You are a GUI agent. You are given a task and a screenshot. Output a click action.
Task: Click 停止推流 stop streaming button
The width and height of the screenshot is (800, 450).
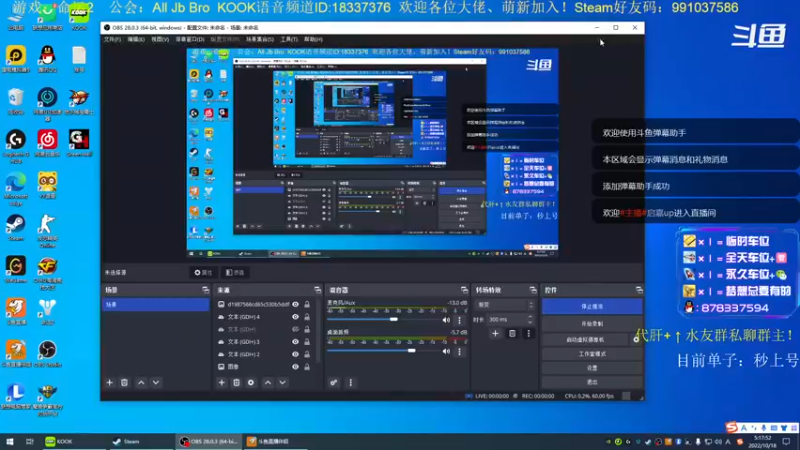pyautogui.click(x=592, y=307)
